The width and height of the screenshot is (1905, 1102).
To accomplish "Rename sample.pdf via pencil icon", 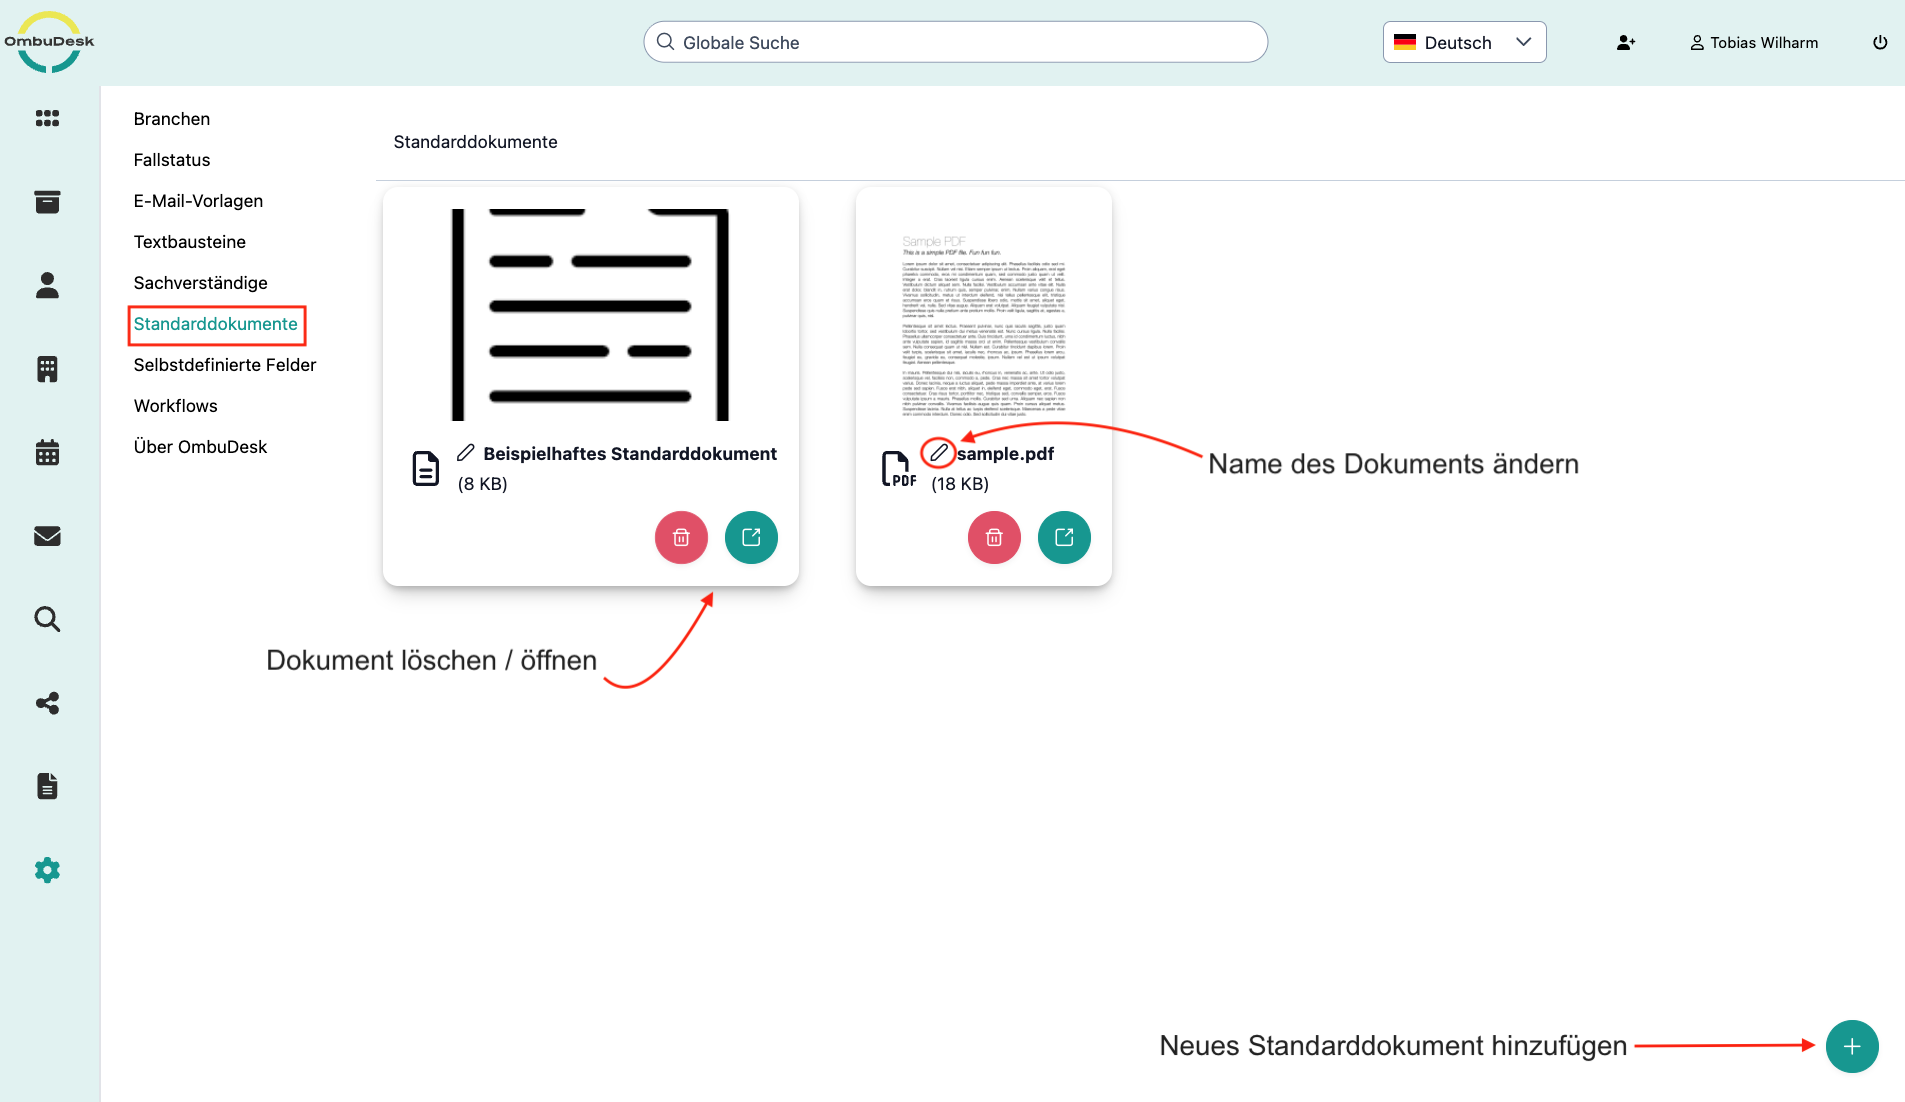I will point(938,453).
